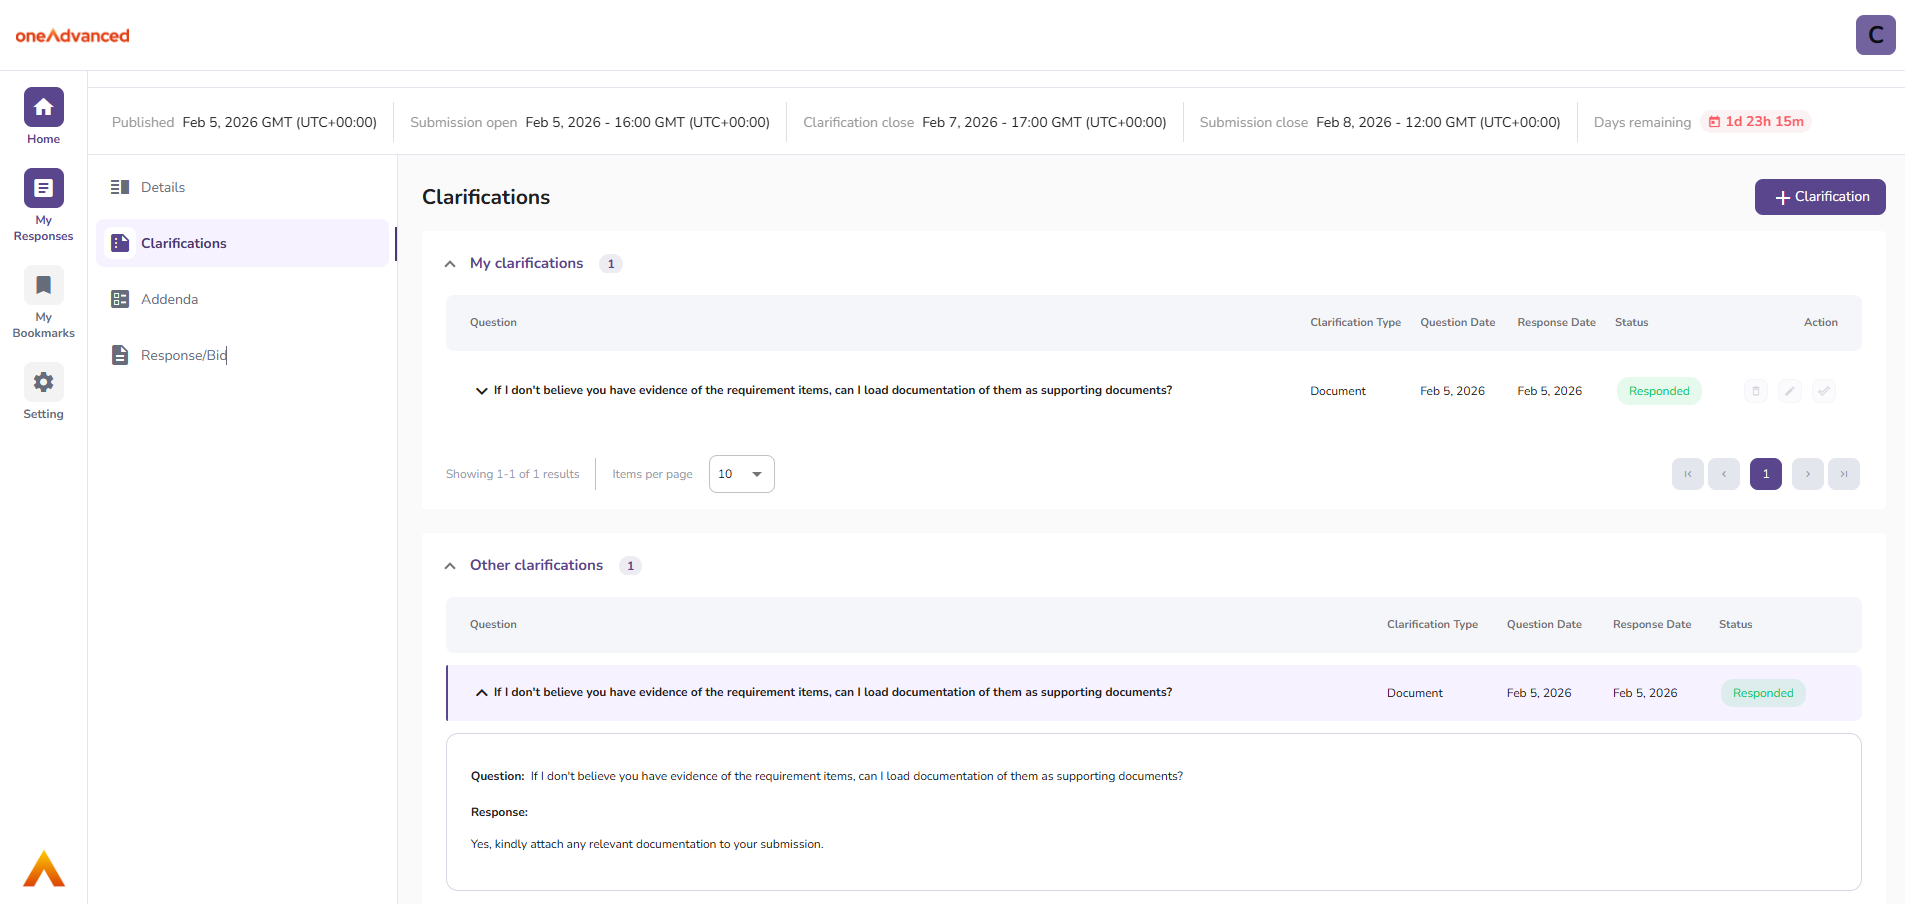Image resolution: width=1905 pixels, height=904 pixels.
Task: Click the double-check mark action icon
Action: (x=1824, y=391)
